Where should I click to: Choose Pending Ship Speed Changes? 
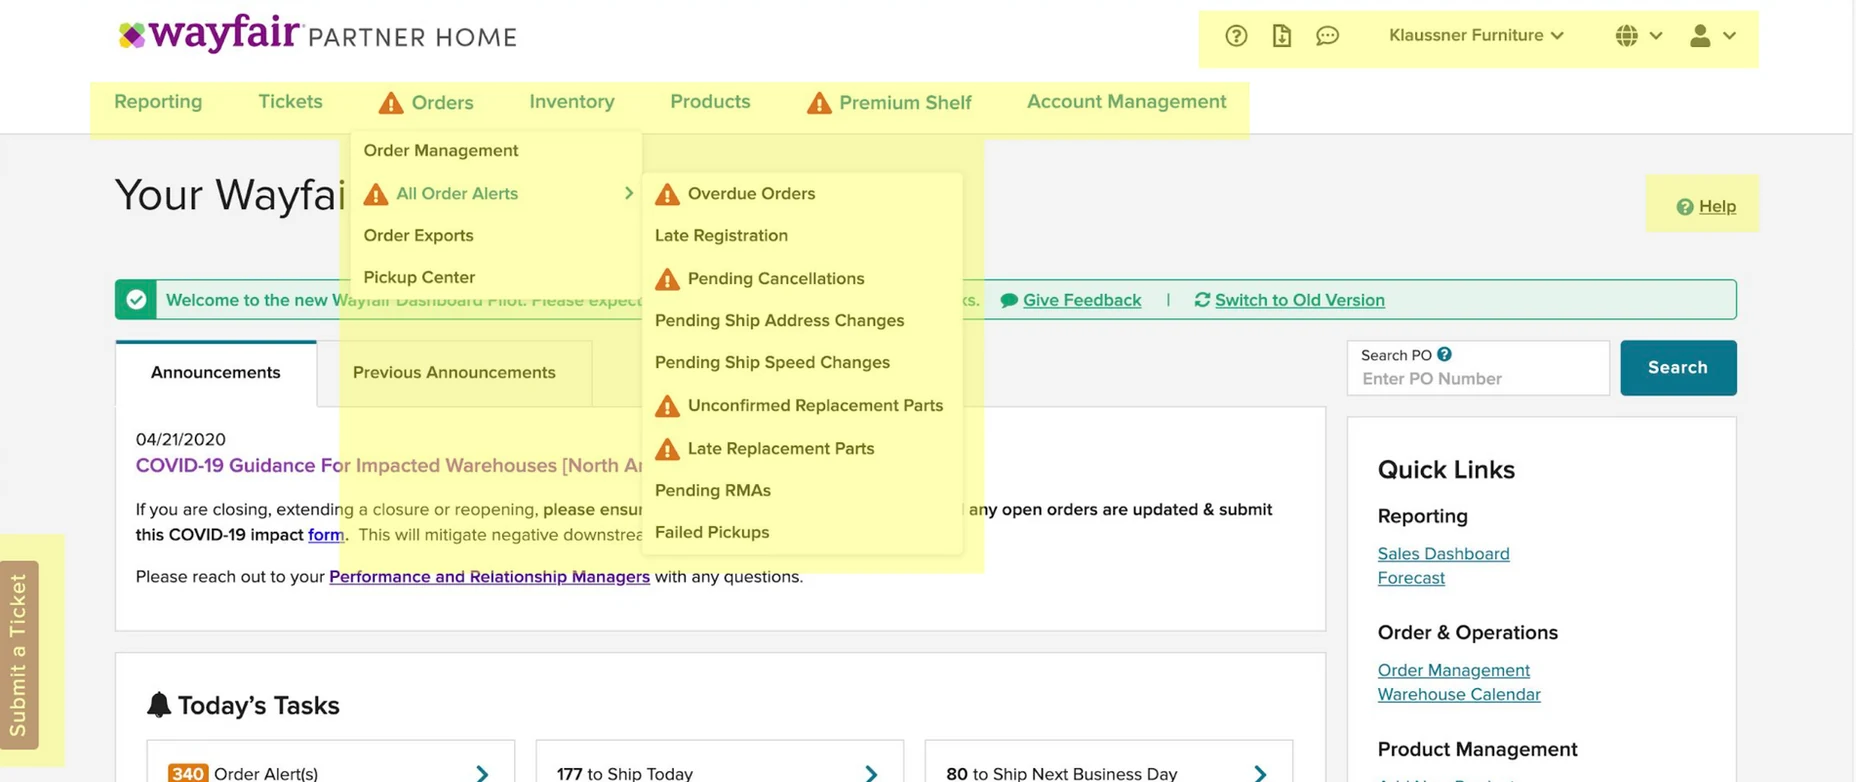772,363
